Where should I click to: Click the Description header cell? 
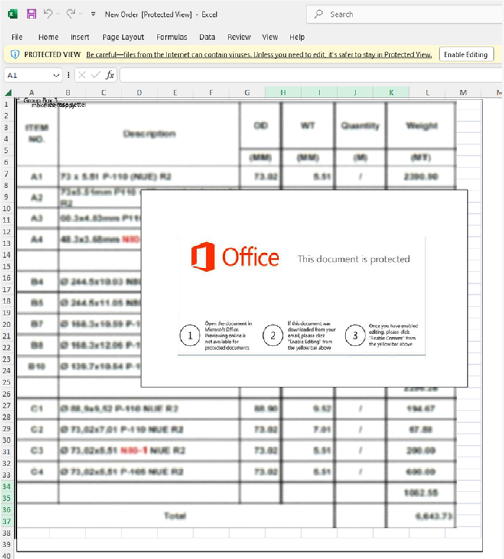click(x=149, y=134)
